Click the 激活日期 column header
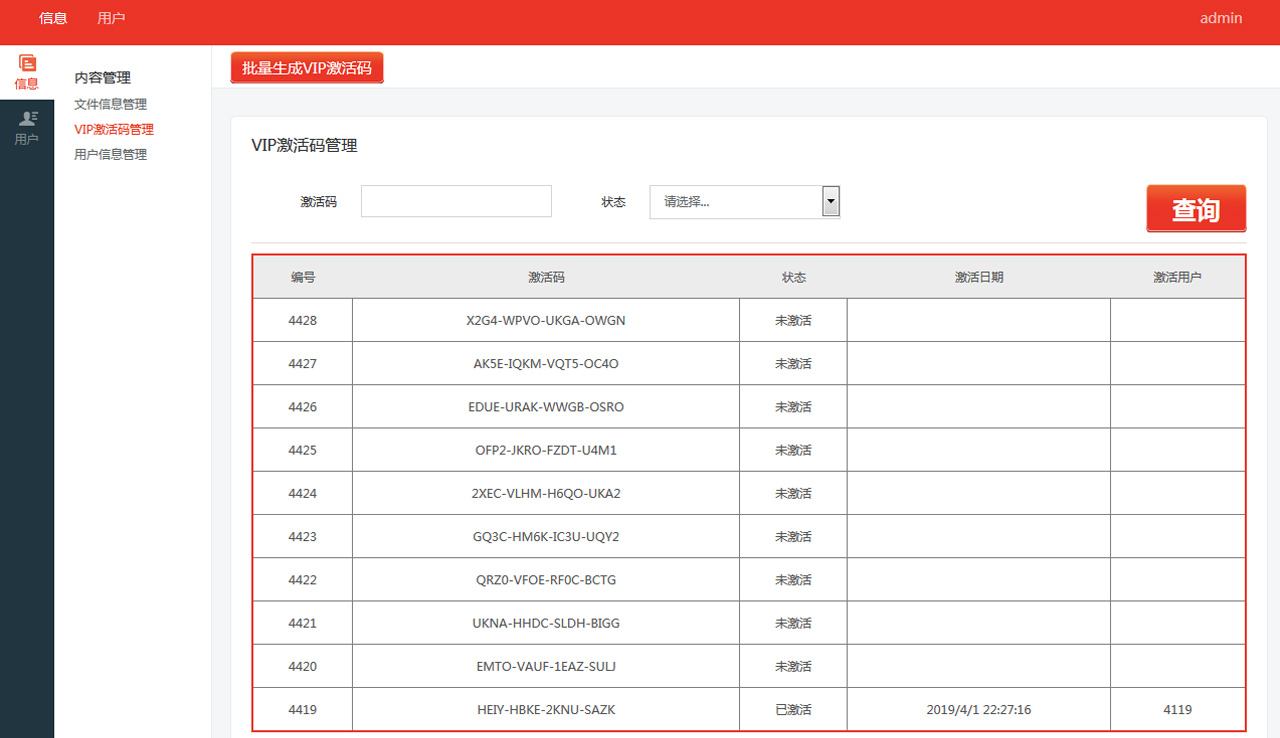 click(x=978, y=277)
